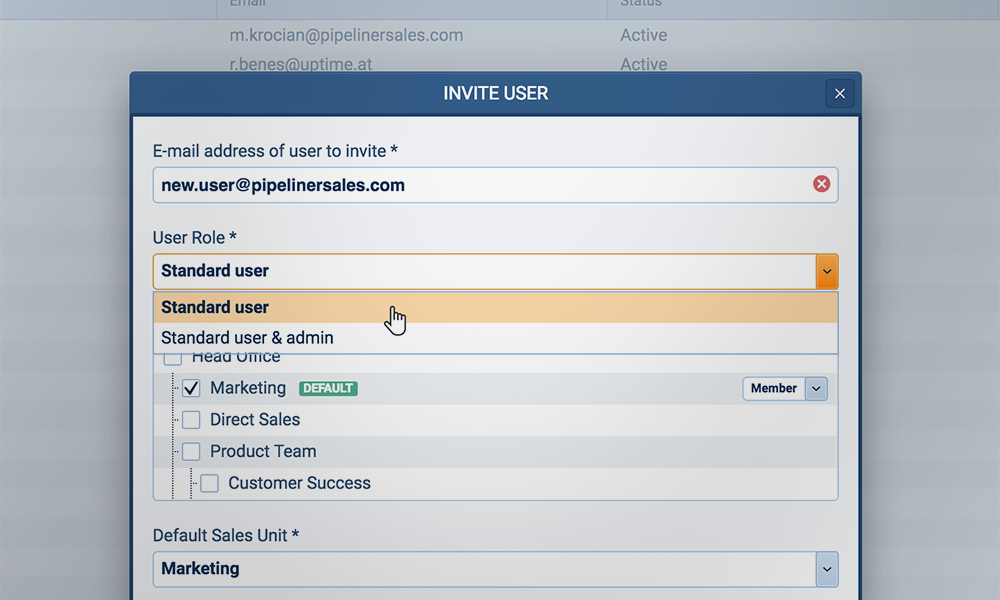Click the e-mail address input field
This screenshot has height=600, width=1000.
(480, 185)
